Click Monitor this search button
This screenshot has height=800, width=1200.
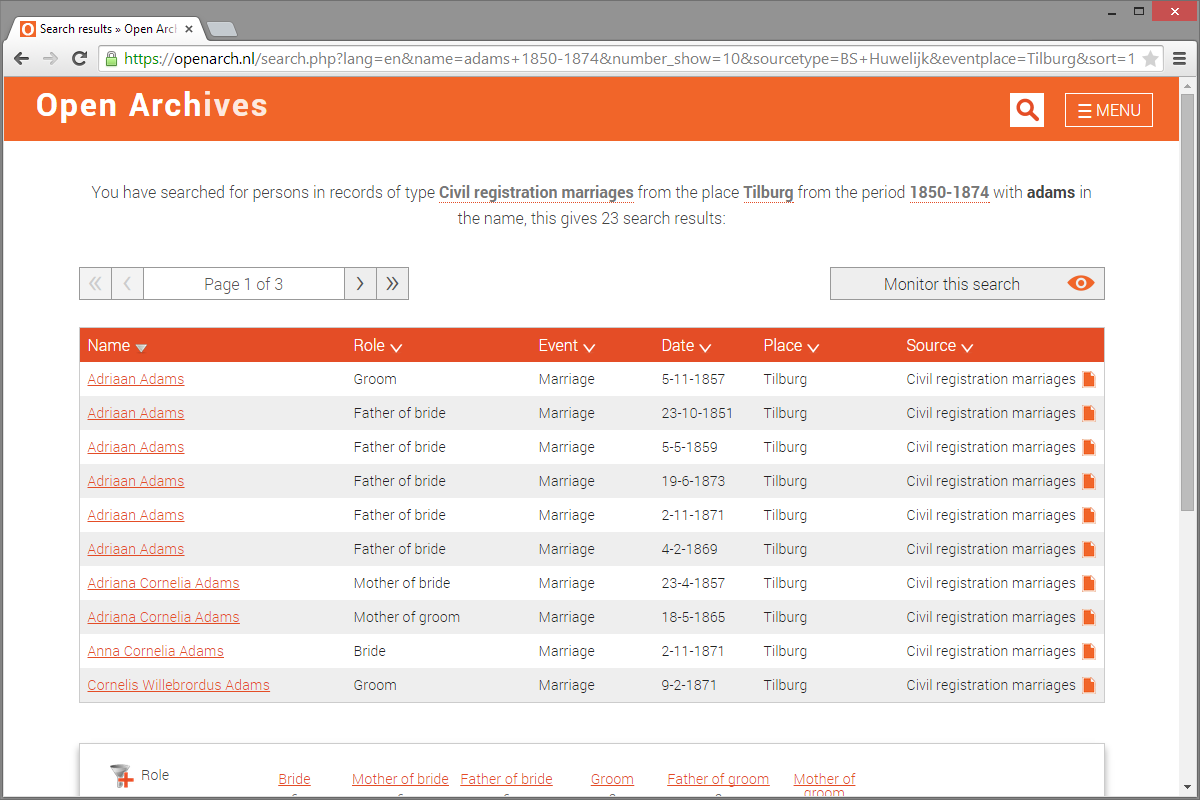click(x=967, y=284)
